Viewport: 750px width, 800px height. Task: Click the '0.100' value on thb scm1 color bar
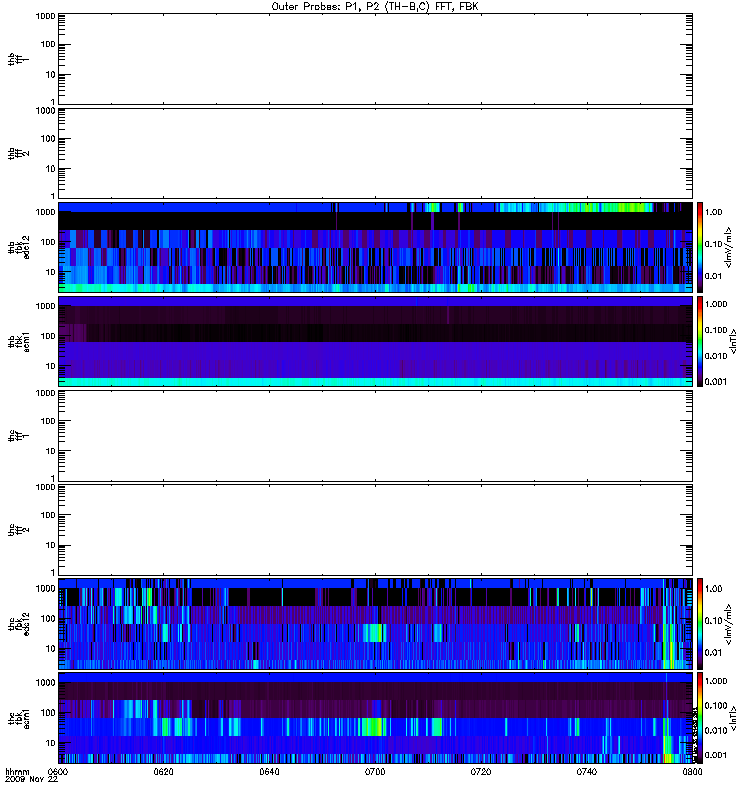pyautogui.click(x=716, y=330)
